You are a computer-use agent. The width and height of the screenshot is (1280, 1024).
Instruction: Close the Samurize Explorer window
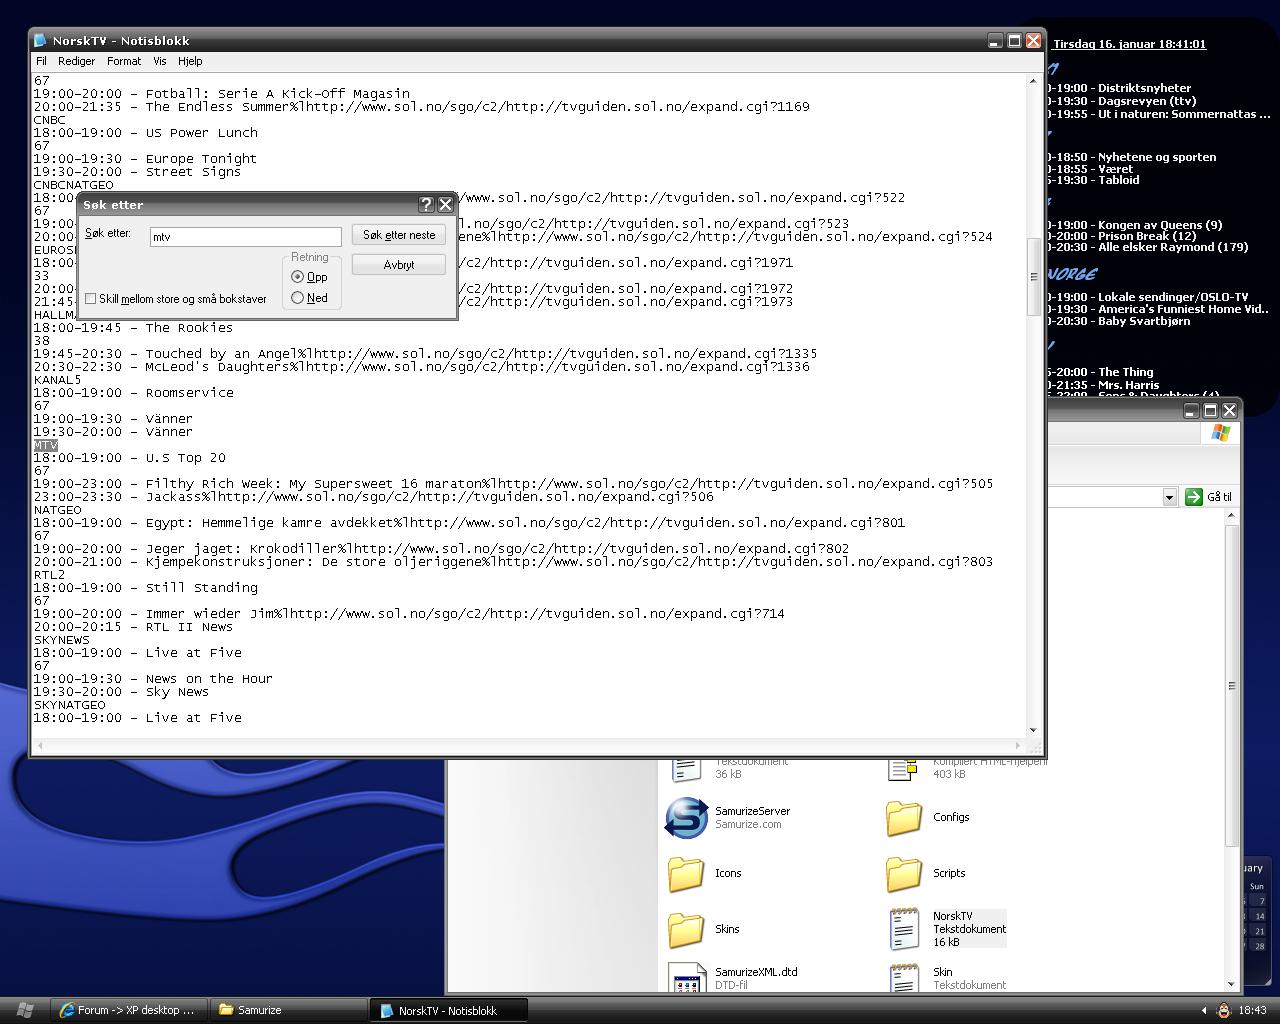pos(1229,411)
